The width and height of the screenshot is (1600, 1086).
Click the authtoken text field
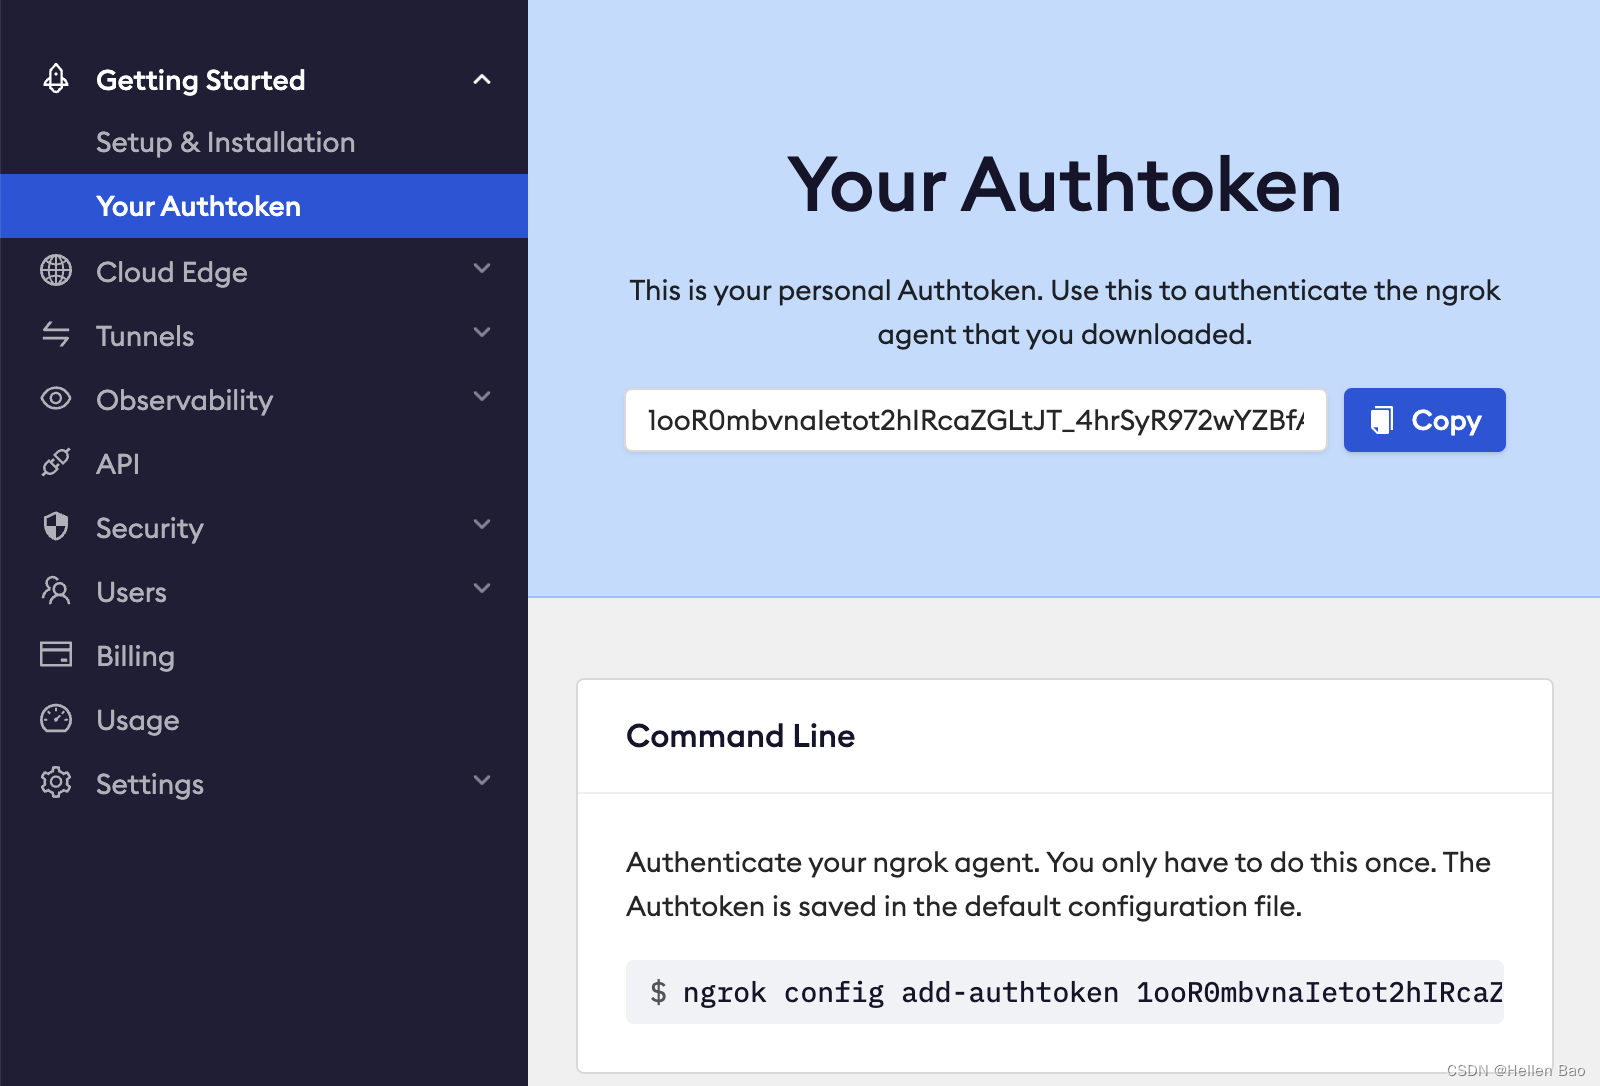(x=976, y=420)
